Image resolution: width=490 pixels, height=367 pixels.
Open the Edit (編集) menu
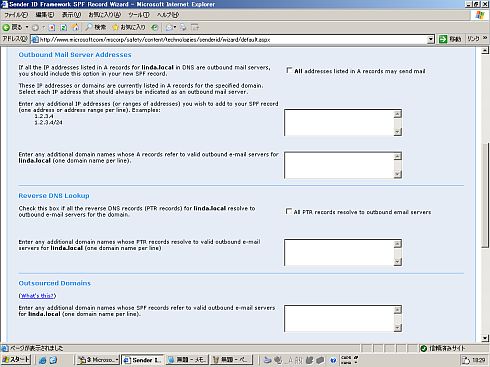point(45,15)
